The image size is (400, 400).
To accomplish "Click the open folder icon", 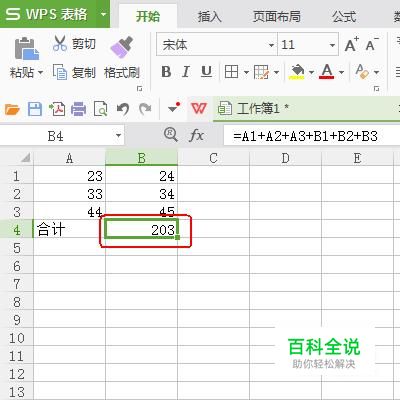I will [x=12, y=109].
